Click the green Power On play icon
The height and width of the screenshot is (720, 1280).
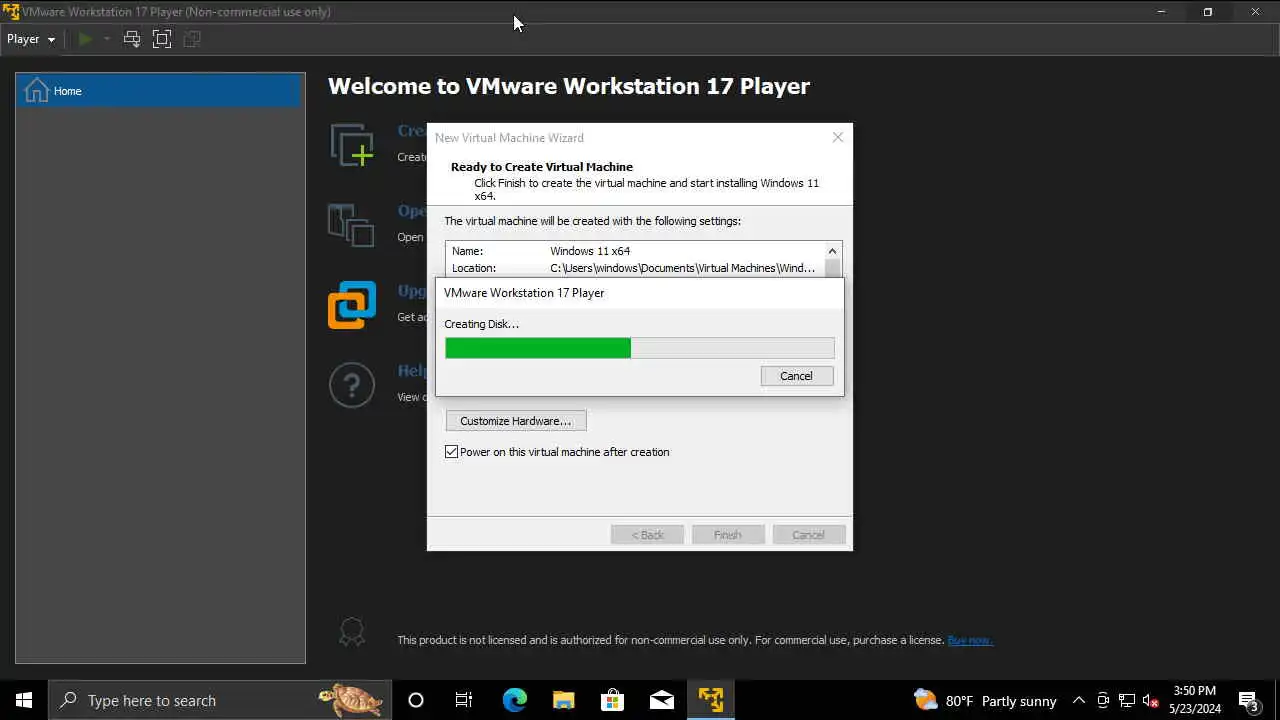pyautogui.click(x=85, y=39)
